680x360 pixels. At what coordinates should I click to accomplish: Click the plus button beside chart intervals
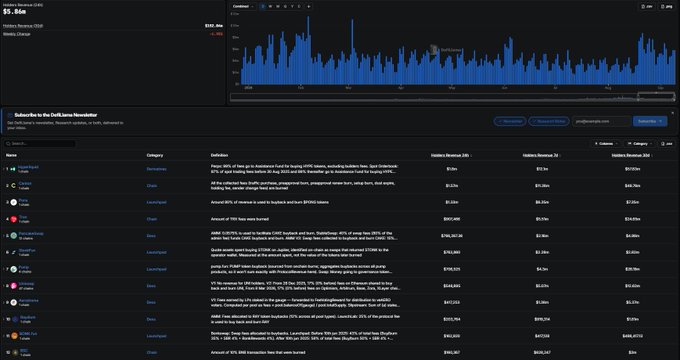308,7
